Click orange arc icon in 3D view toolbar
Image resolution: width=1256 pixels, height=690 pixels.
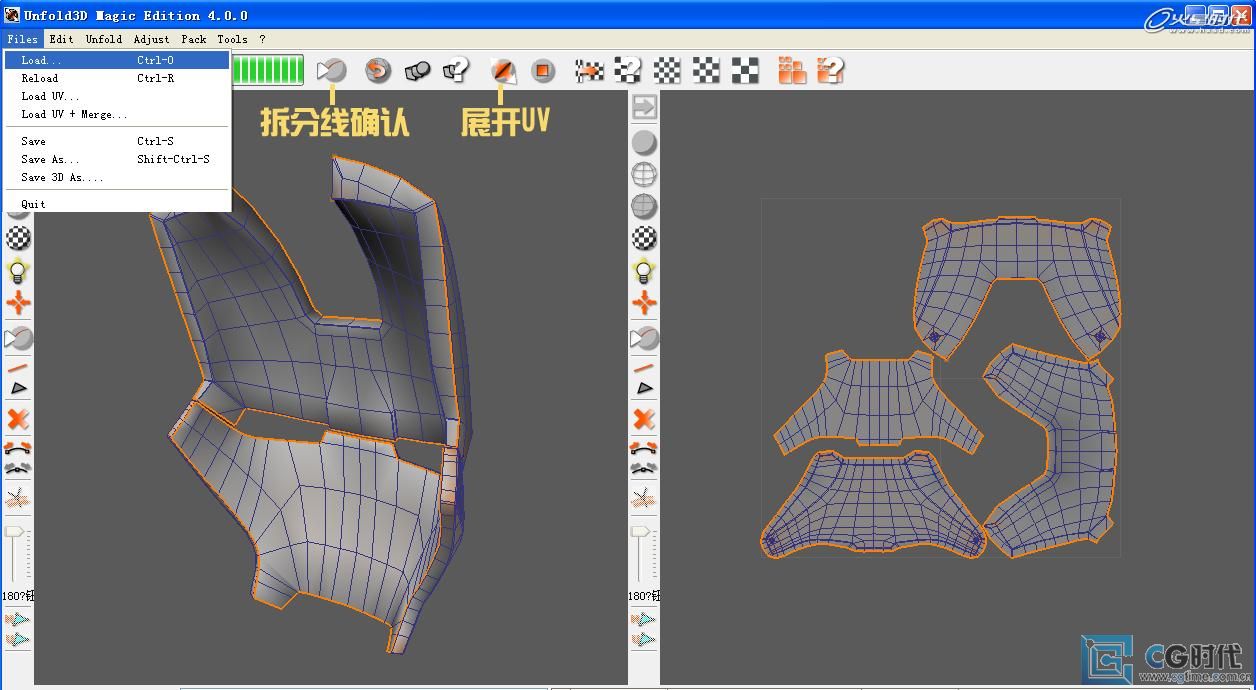pyautogui.click(x=18, y=449)
